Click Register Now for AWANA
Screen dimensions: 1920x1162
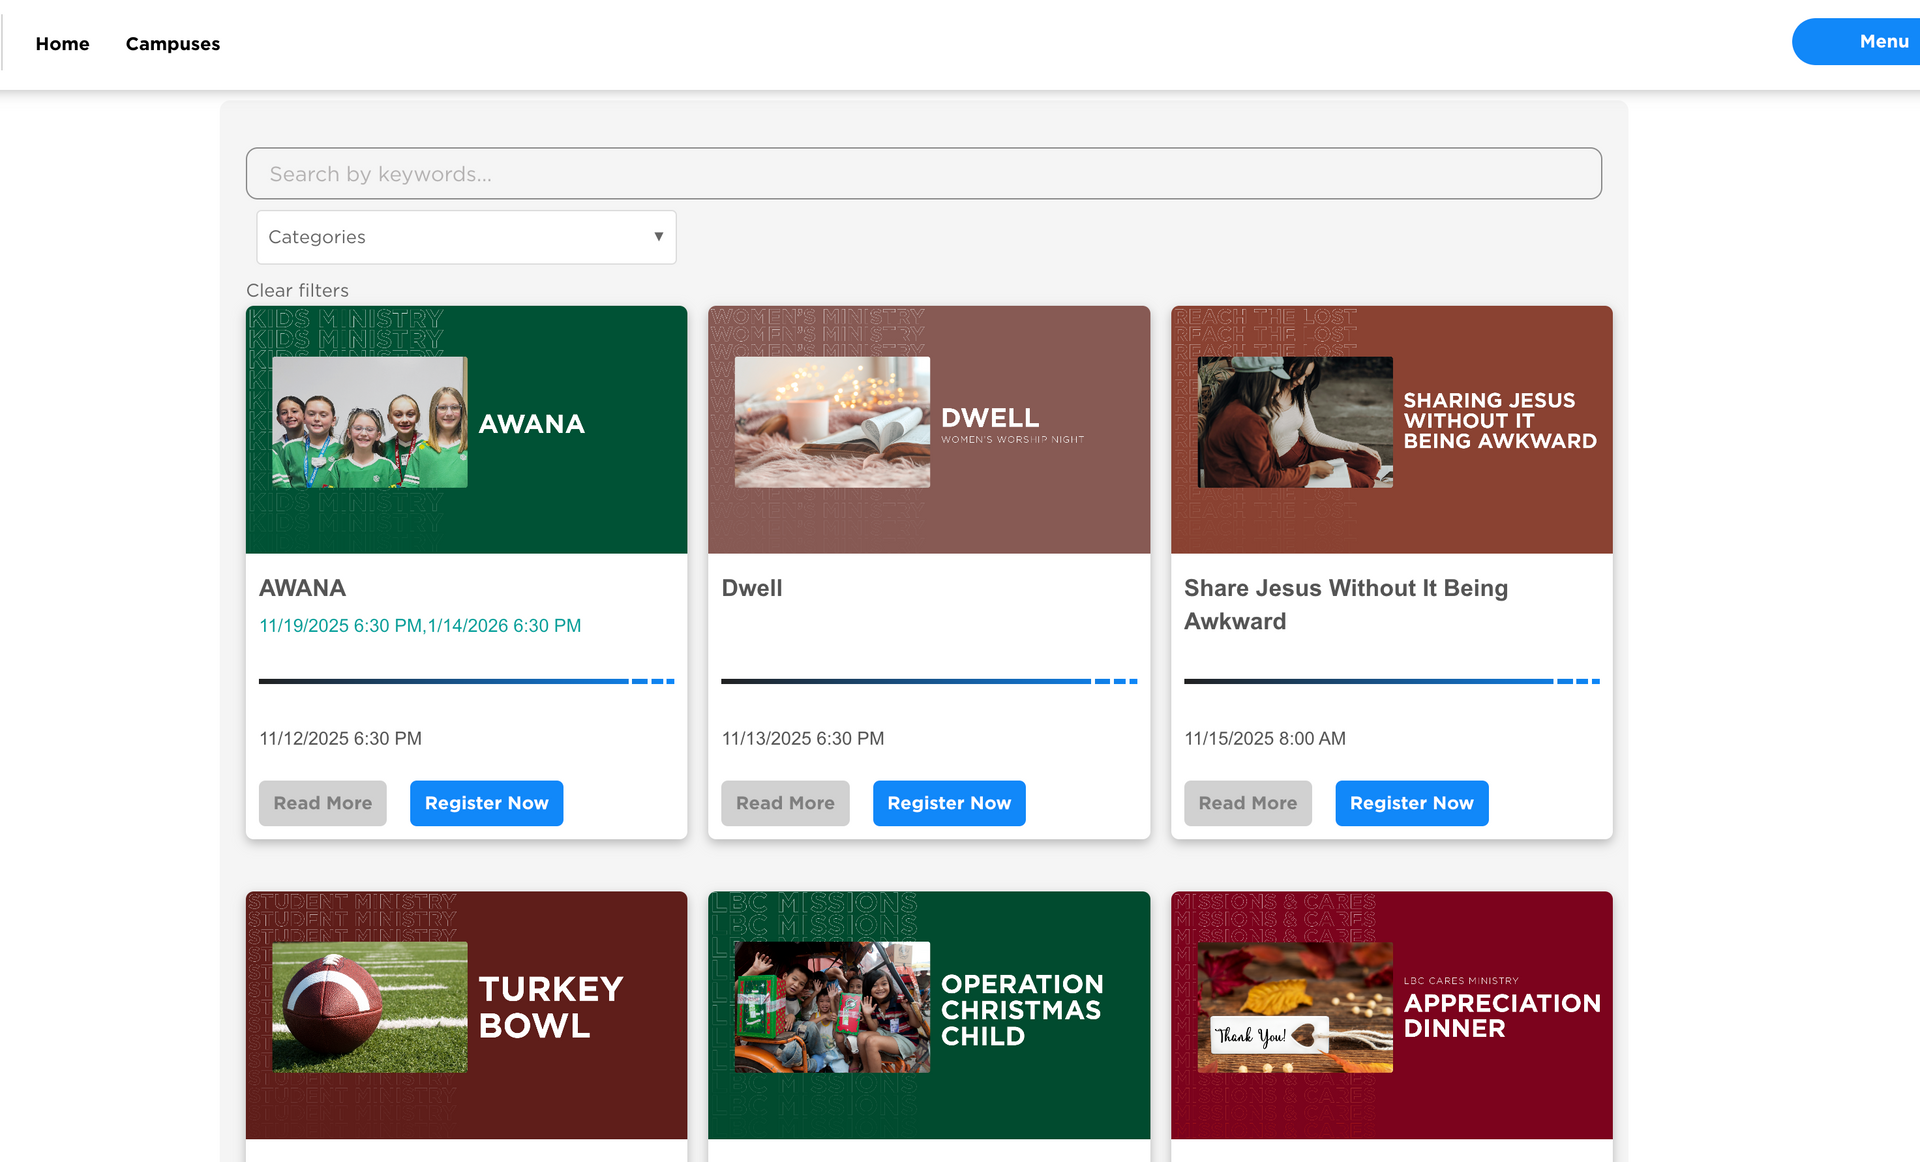coord(486,803)
